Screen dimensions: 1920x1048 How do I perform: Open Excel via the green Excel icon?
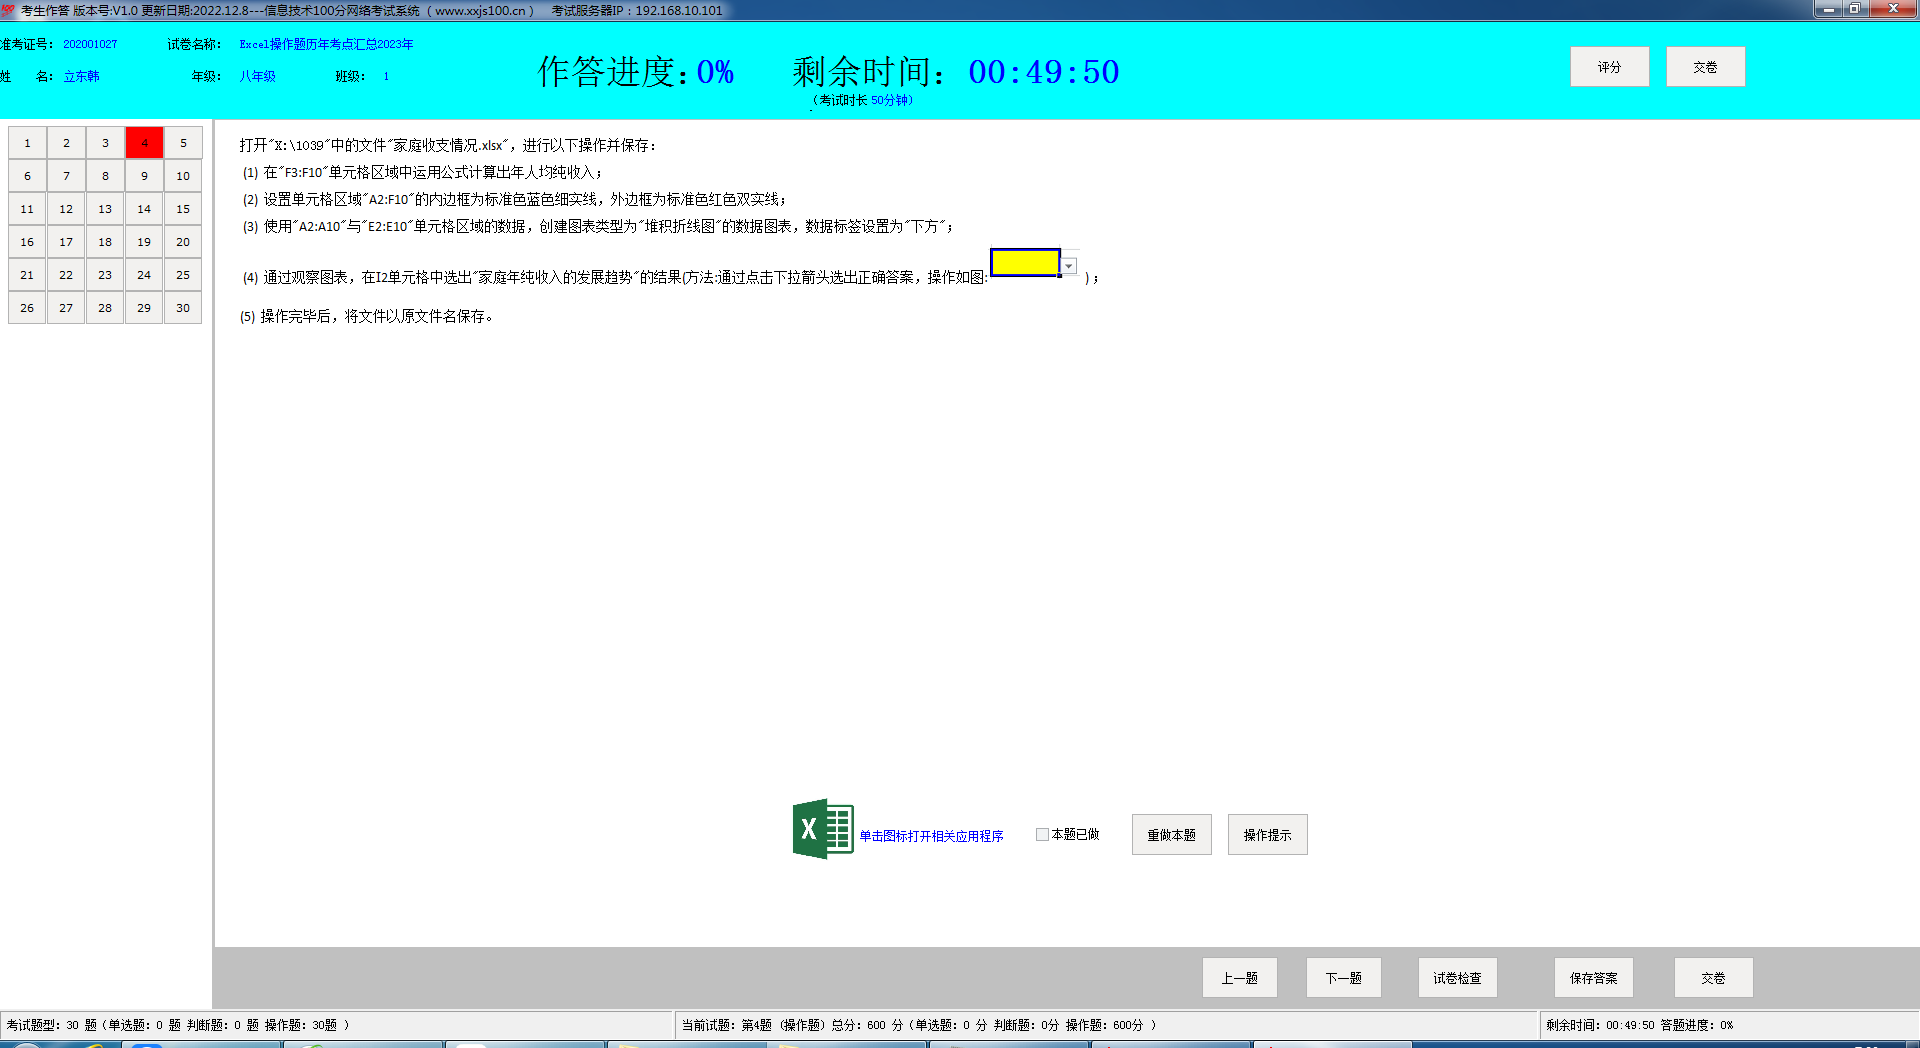(x=823, y=829)
